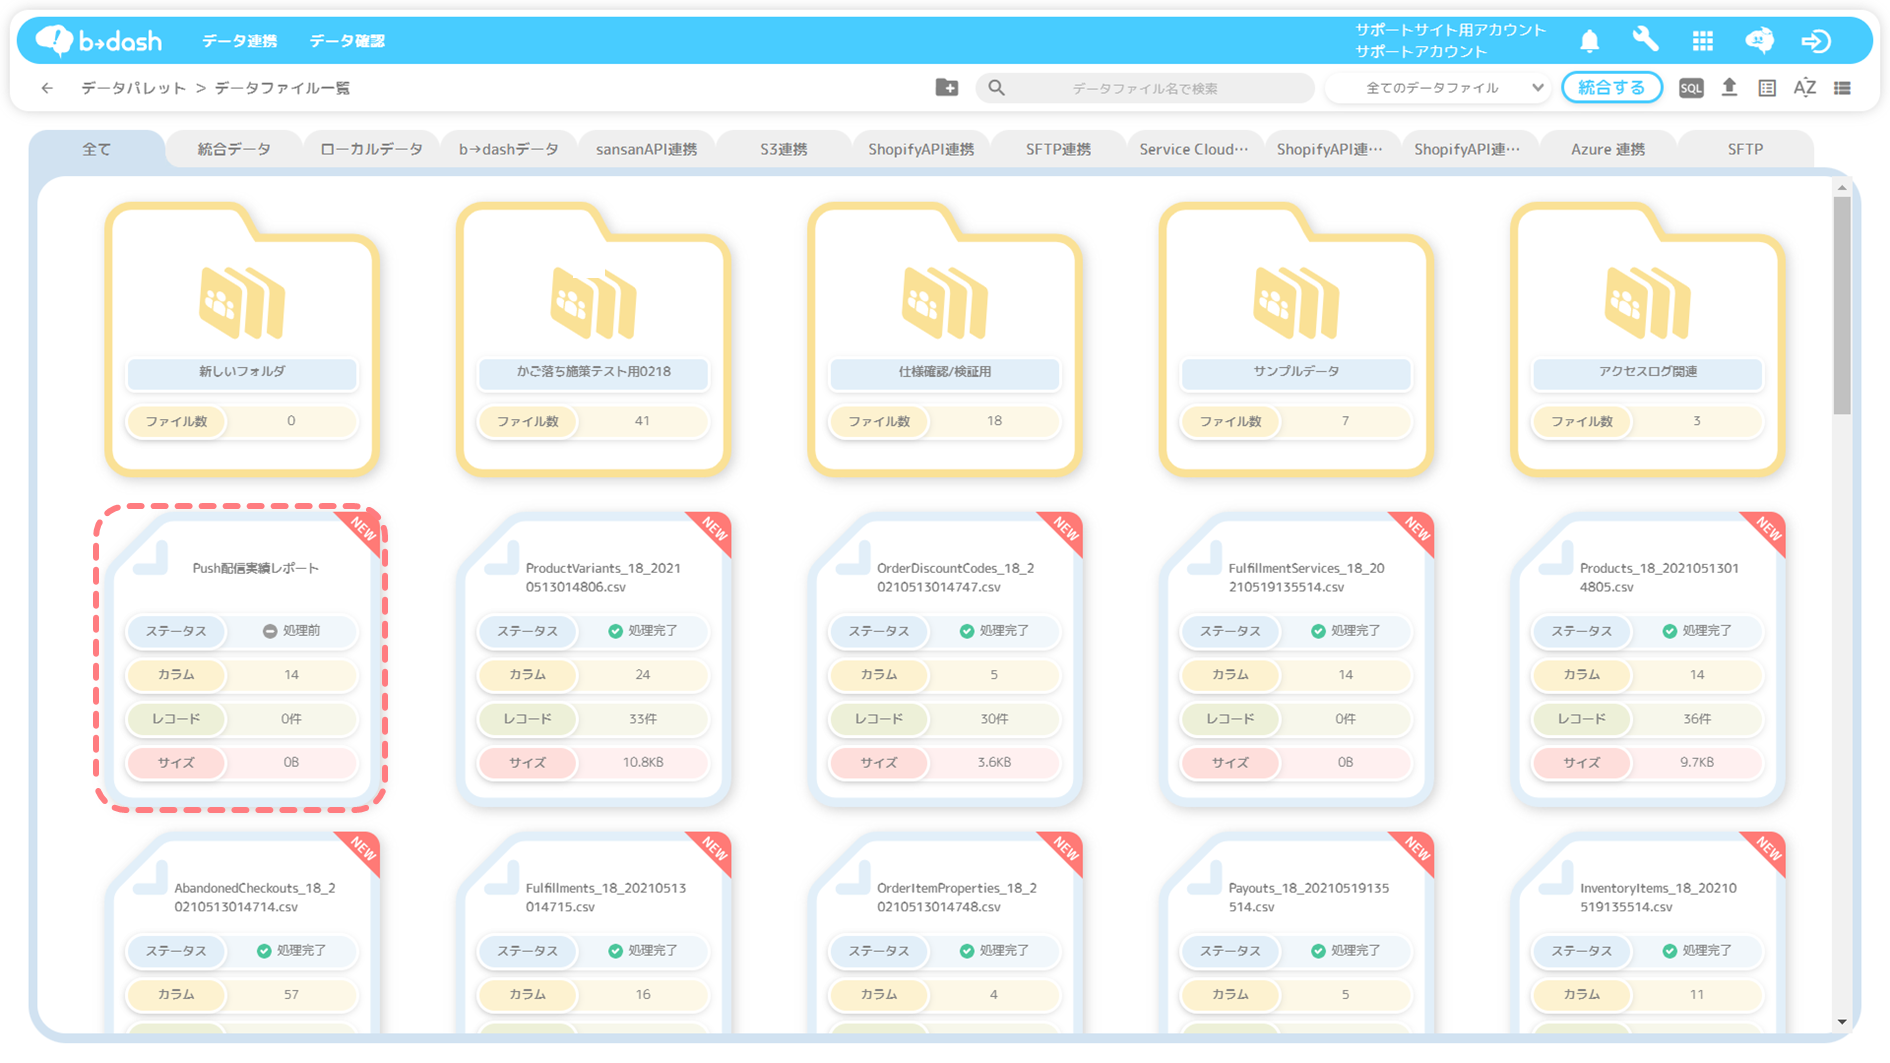Screen dimensions: 1890x1063
Task: Select the Push配信実績レポート file card
Action: (x=241, y=658)
